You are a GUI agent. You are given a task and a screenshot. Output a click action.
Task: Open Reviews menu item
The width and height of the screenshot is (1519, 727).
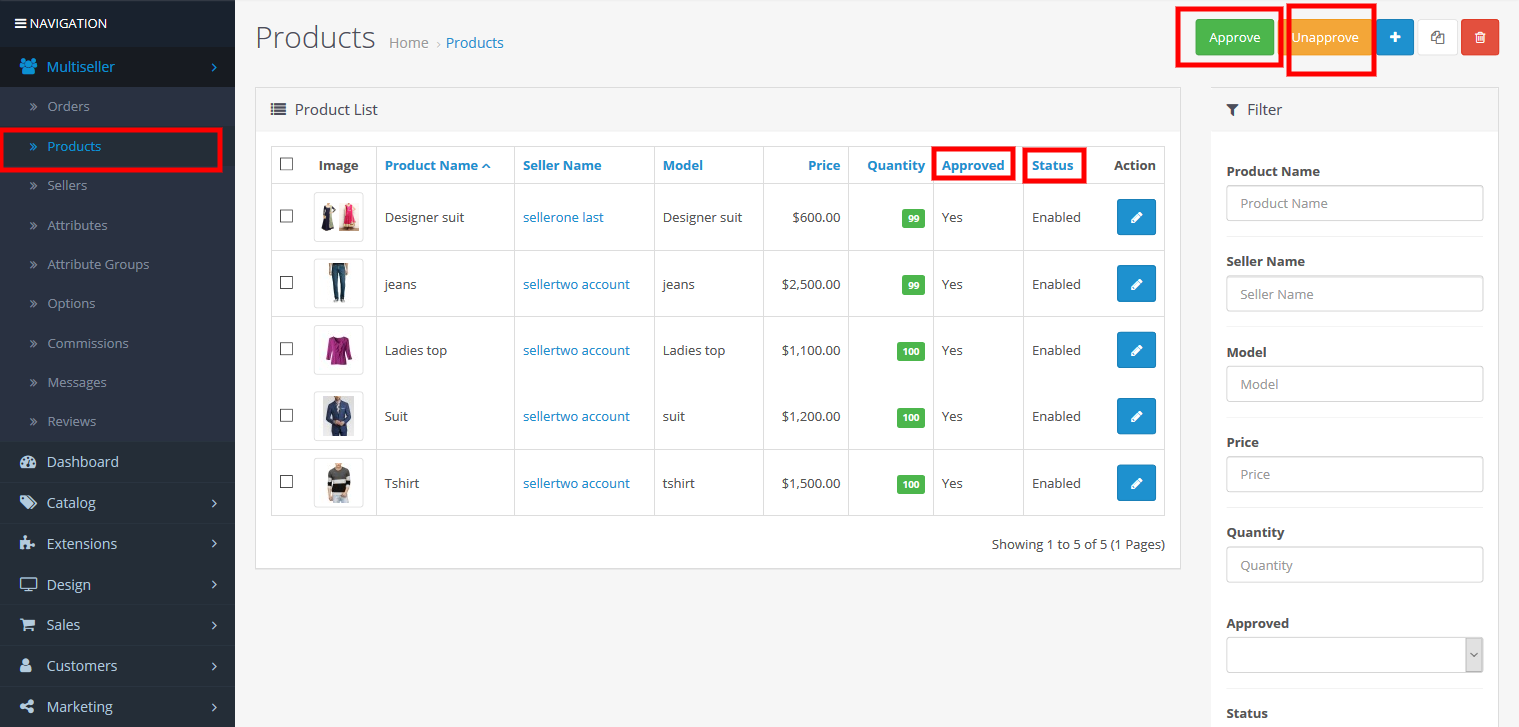tap(72, 421)
